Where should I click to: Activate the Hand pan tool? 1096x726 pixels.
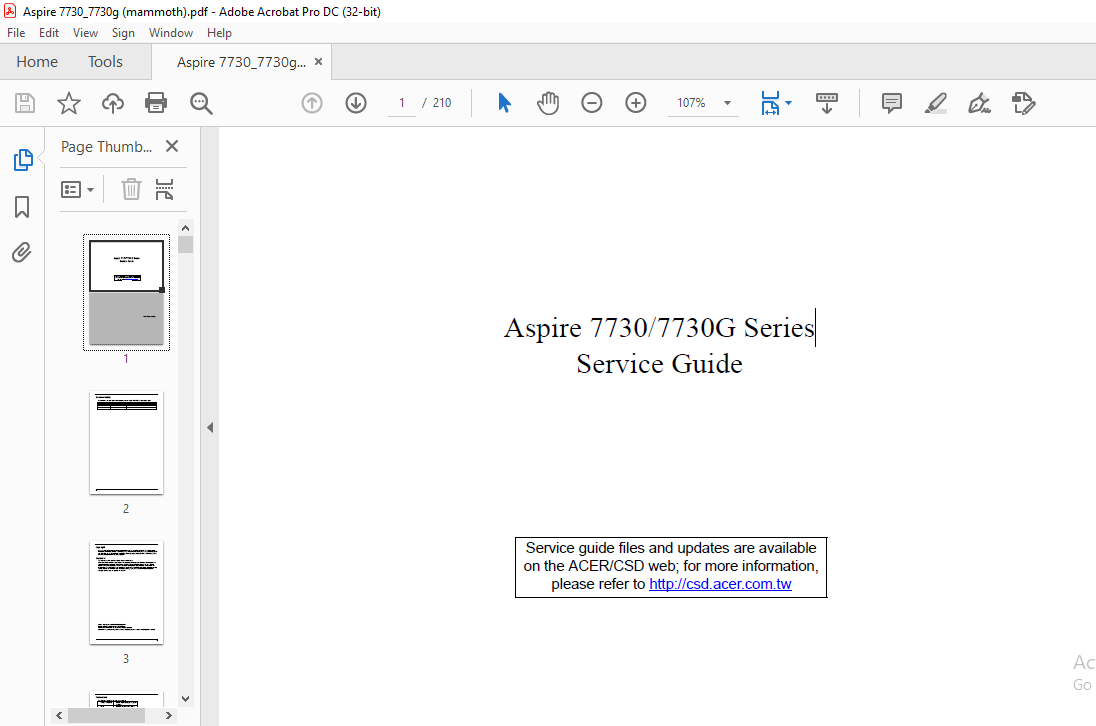click(548, 103)
